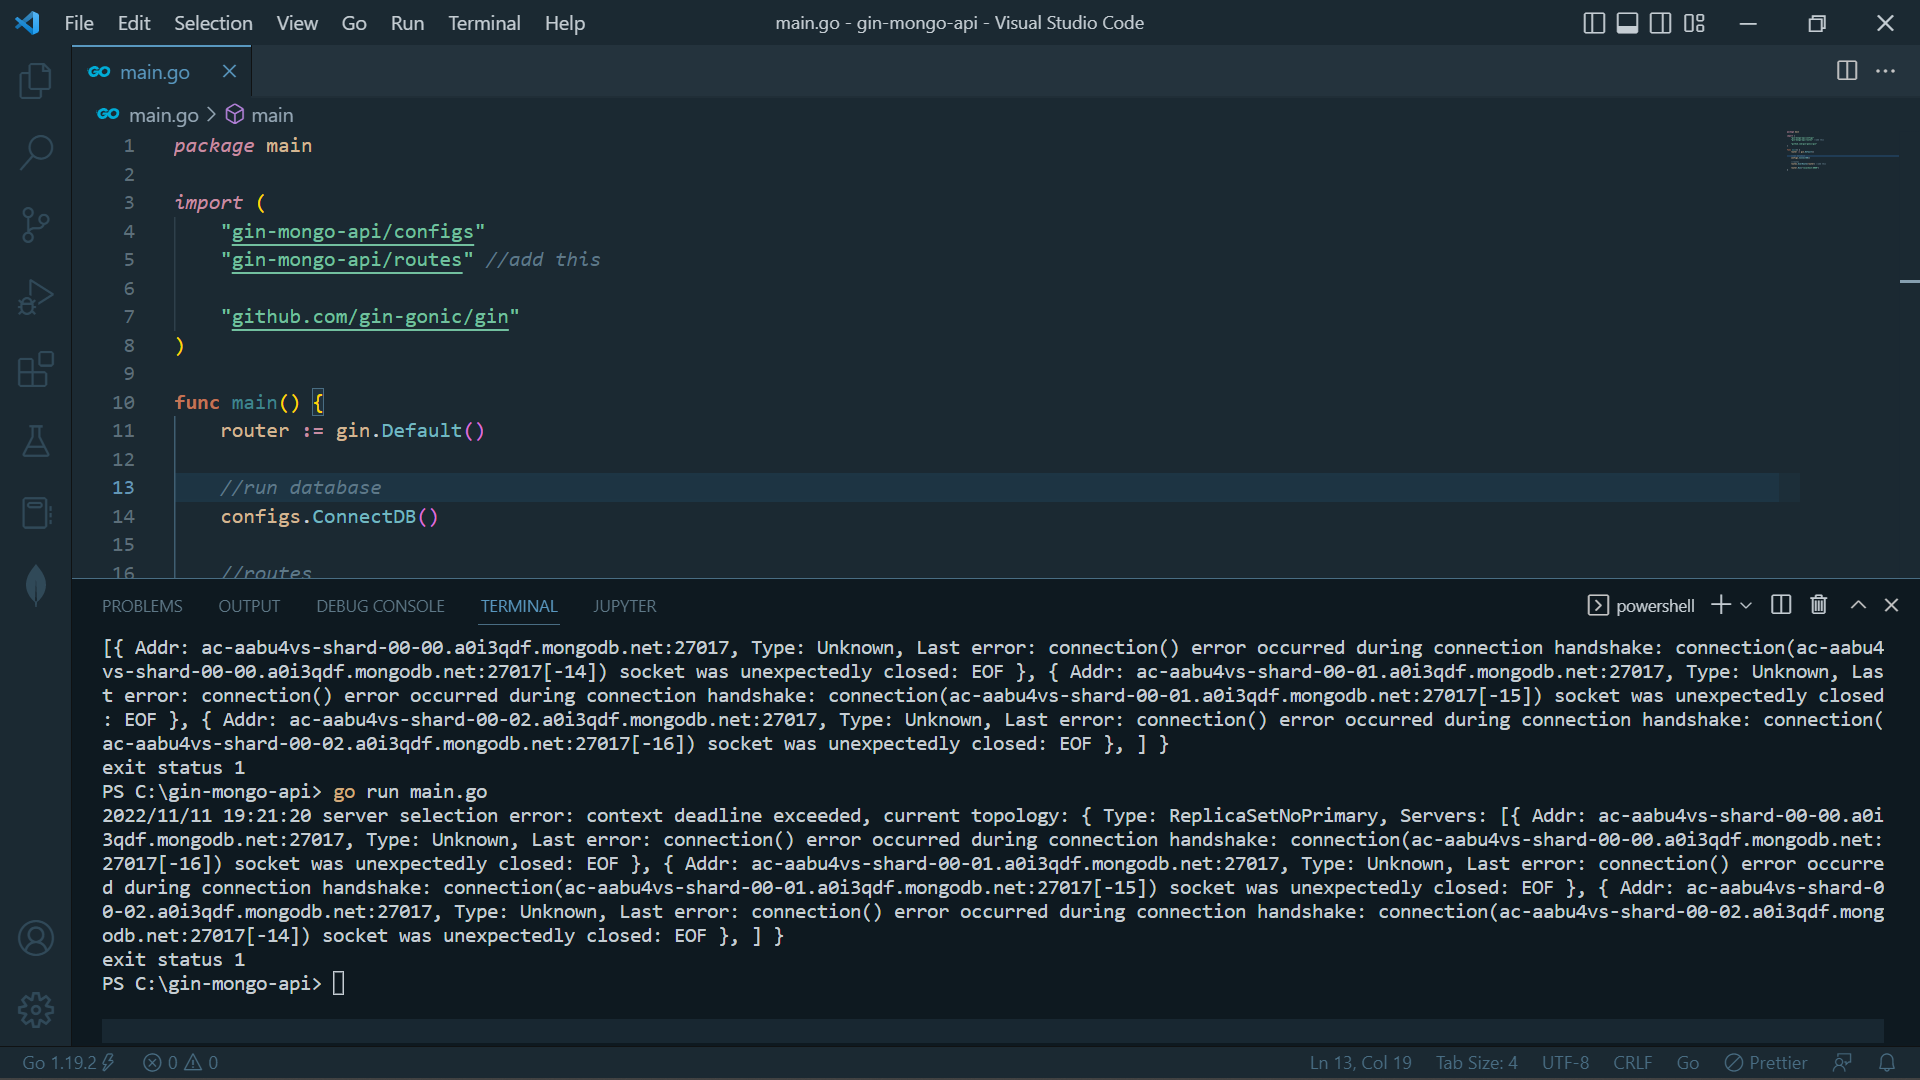The width and height of the screenshot is (1920, 1080).
Task: Open the Explorer view in activity bar
Action: pyautogui.click(x=36, y=80)
